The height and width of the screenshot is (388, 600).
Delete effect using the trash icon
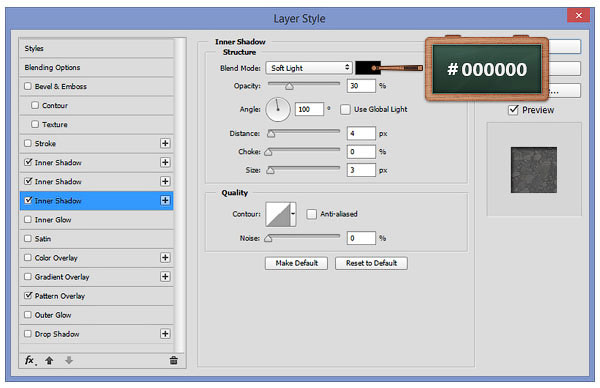[174, 360]
